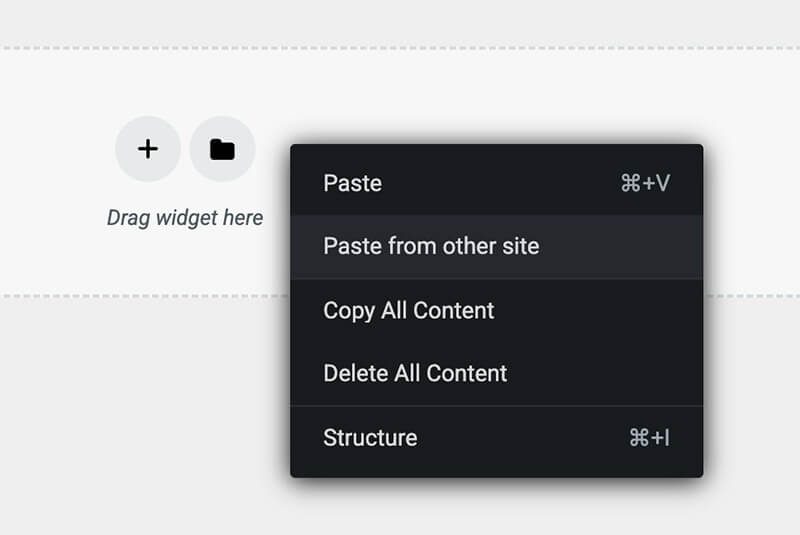This screenshot has width=800, height=535.
Task: Choose Paste from other site
Action: pos(496,247)
